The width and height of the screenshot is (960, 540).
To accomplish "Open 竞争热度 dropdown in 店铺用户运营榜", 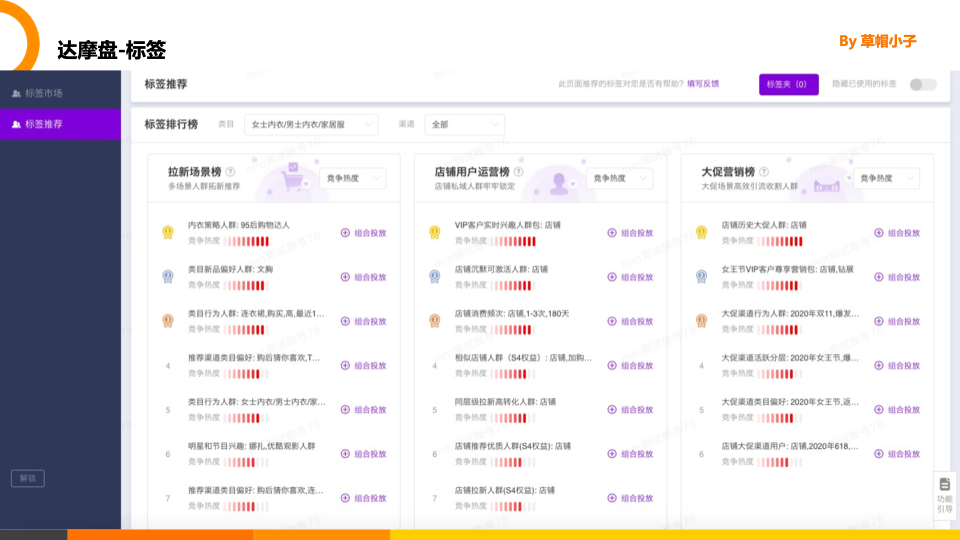I will click(x=619, y=178).
